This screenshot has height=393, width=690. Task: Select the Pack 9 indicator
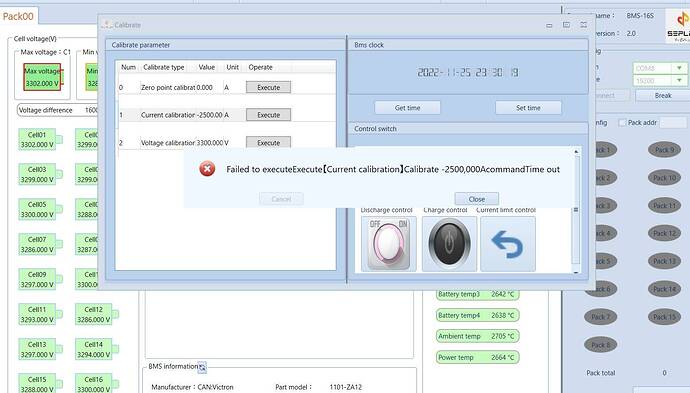[x=664, y=150]
